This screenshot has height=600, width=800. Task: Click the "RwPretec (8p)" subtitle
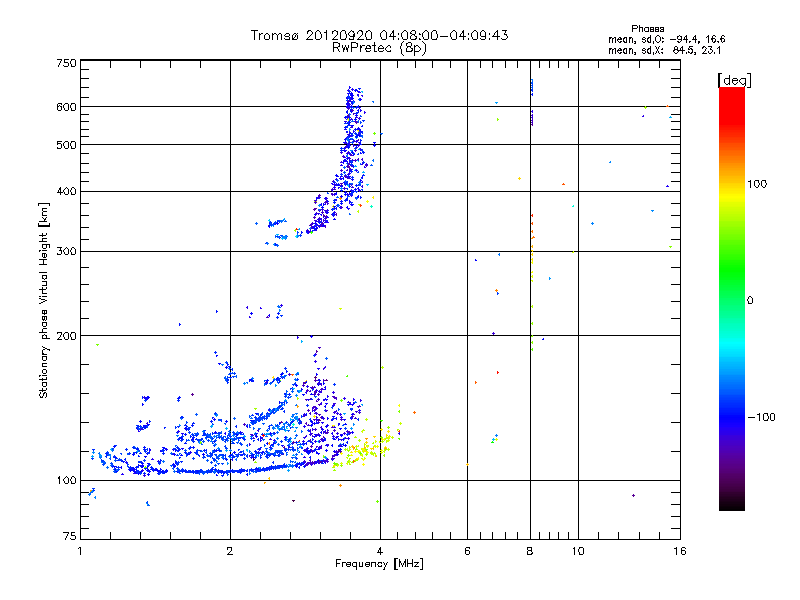(x=379, y=48)
